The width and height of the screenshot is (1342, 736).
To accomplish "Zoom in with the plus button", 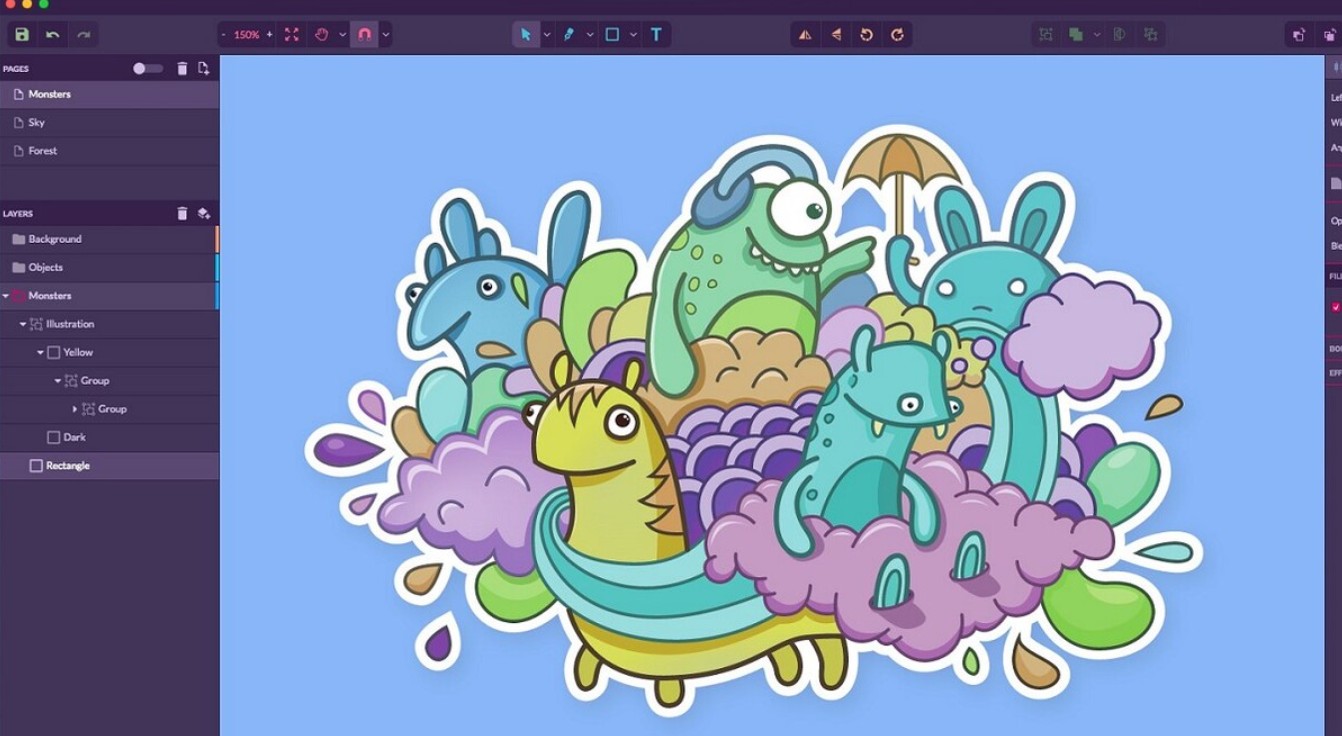I will tap(269, 34).
